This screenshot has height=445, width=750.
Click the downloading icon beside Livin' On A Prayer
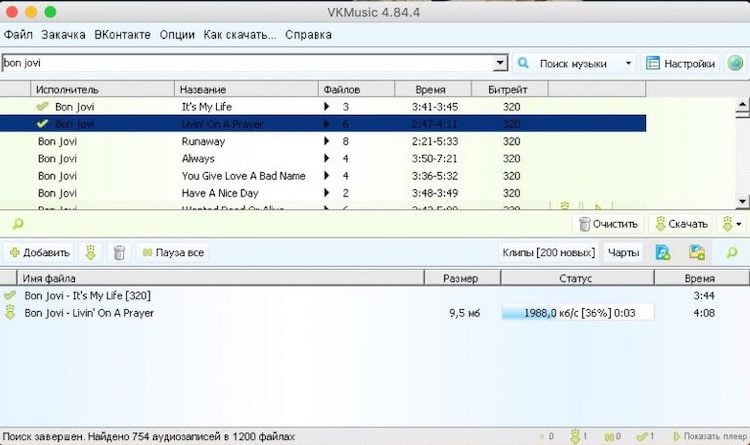click(10, 313)
